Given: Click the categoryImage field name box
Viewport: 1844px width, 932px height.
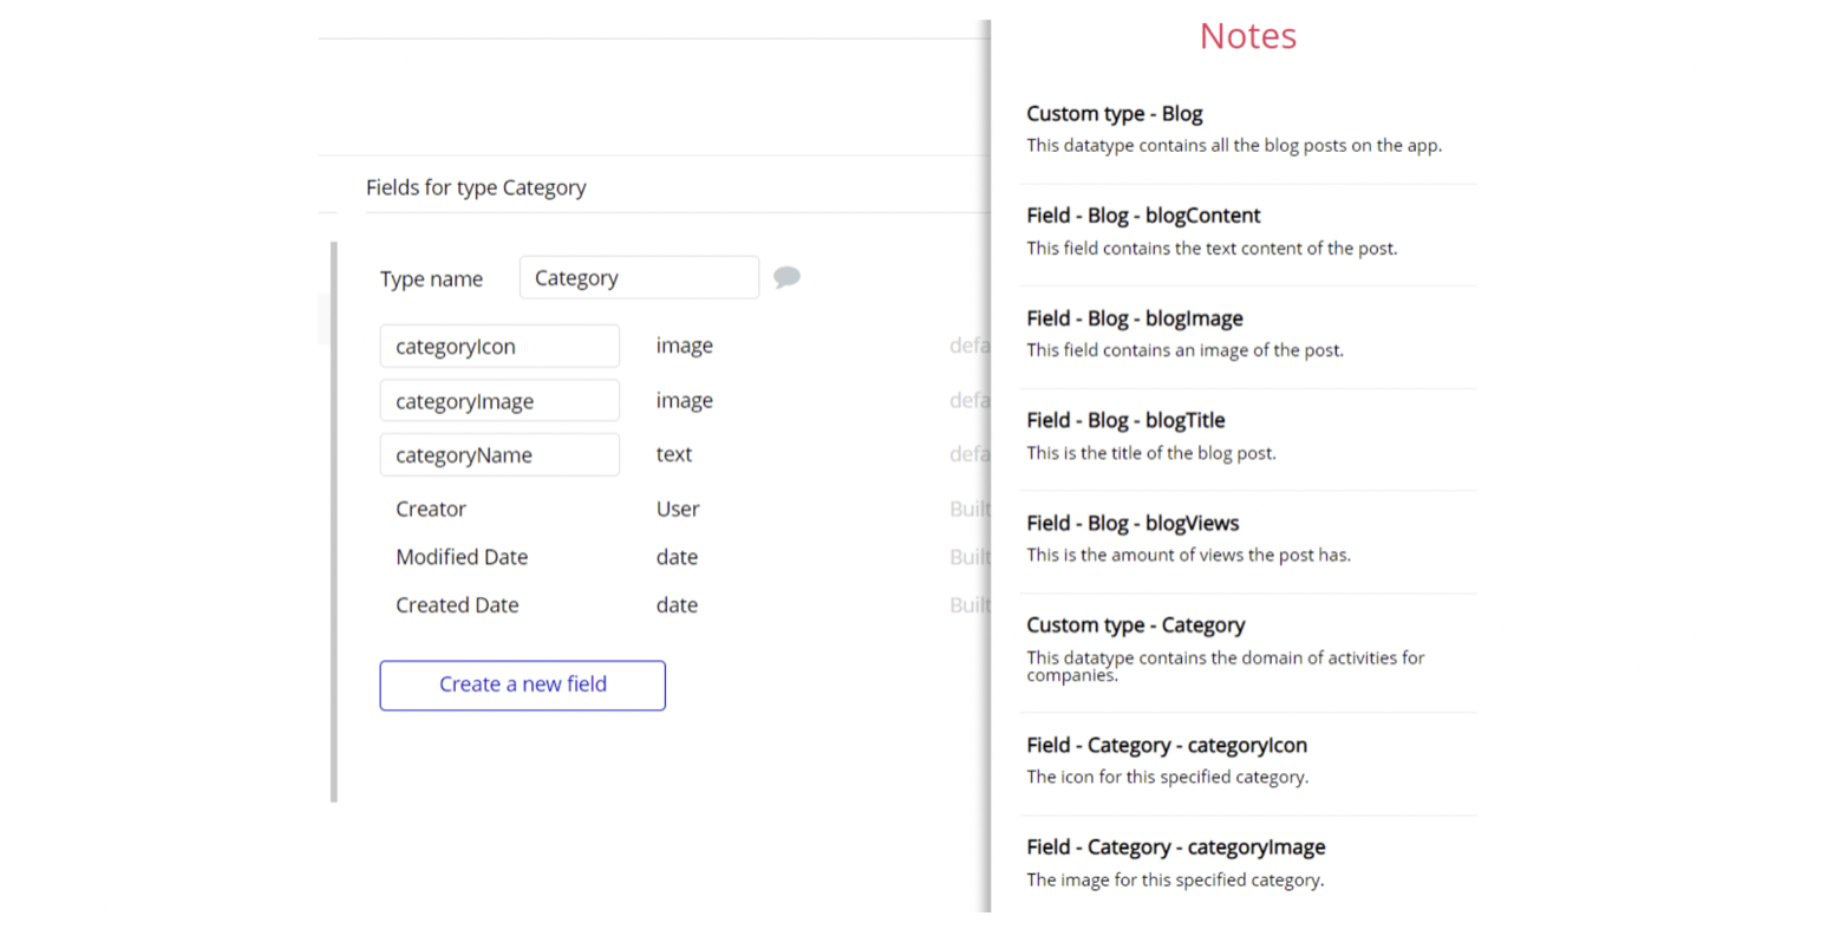Looking at the screenshot, I should (499, 401).
